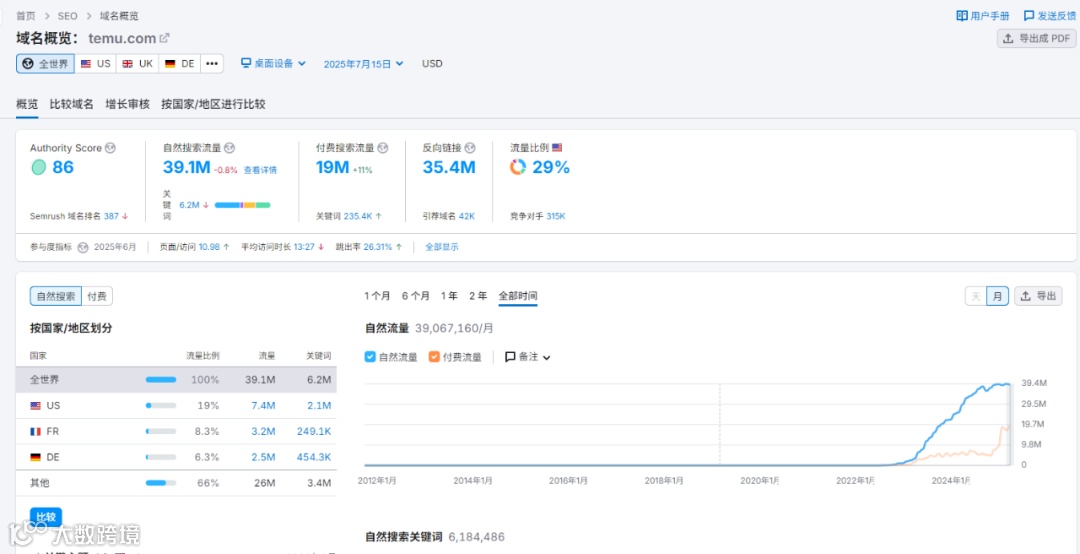Select the 全部时间 time range
The image size is (1080, 554).
coord(518,296)
